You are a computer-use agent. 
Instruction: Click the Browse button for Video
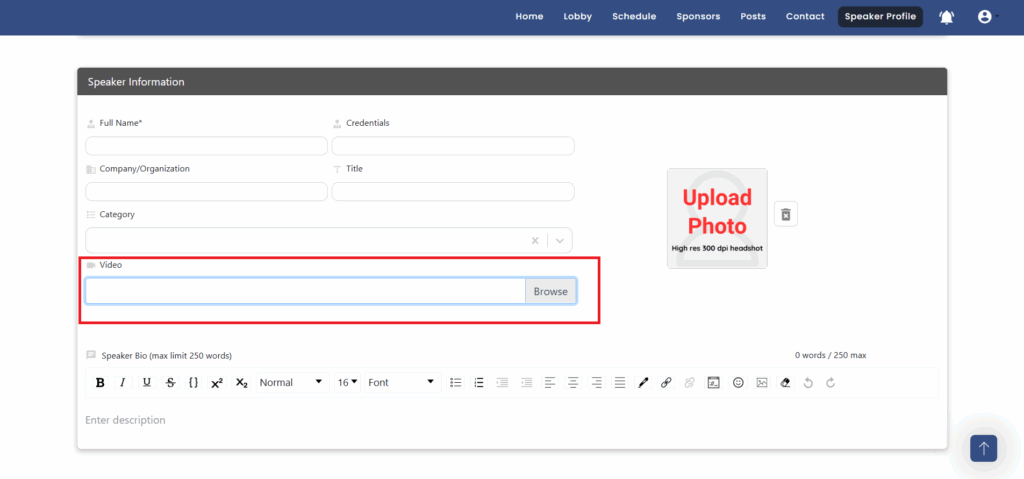[x=550, y=292]
